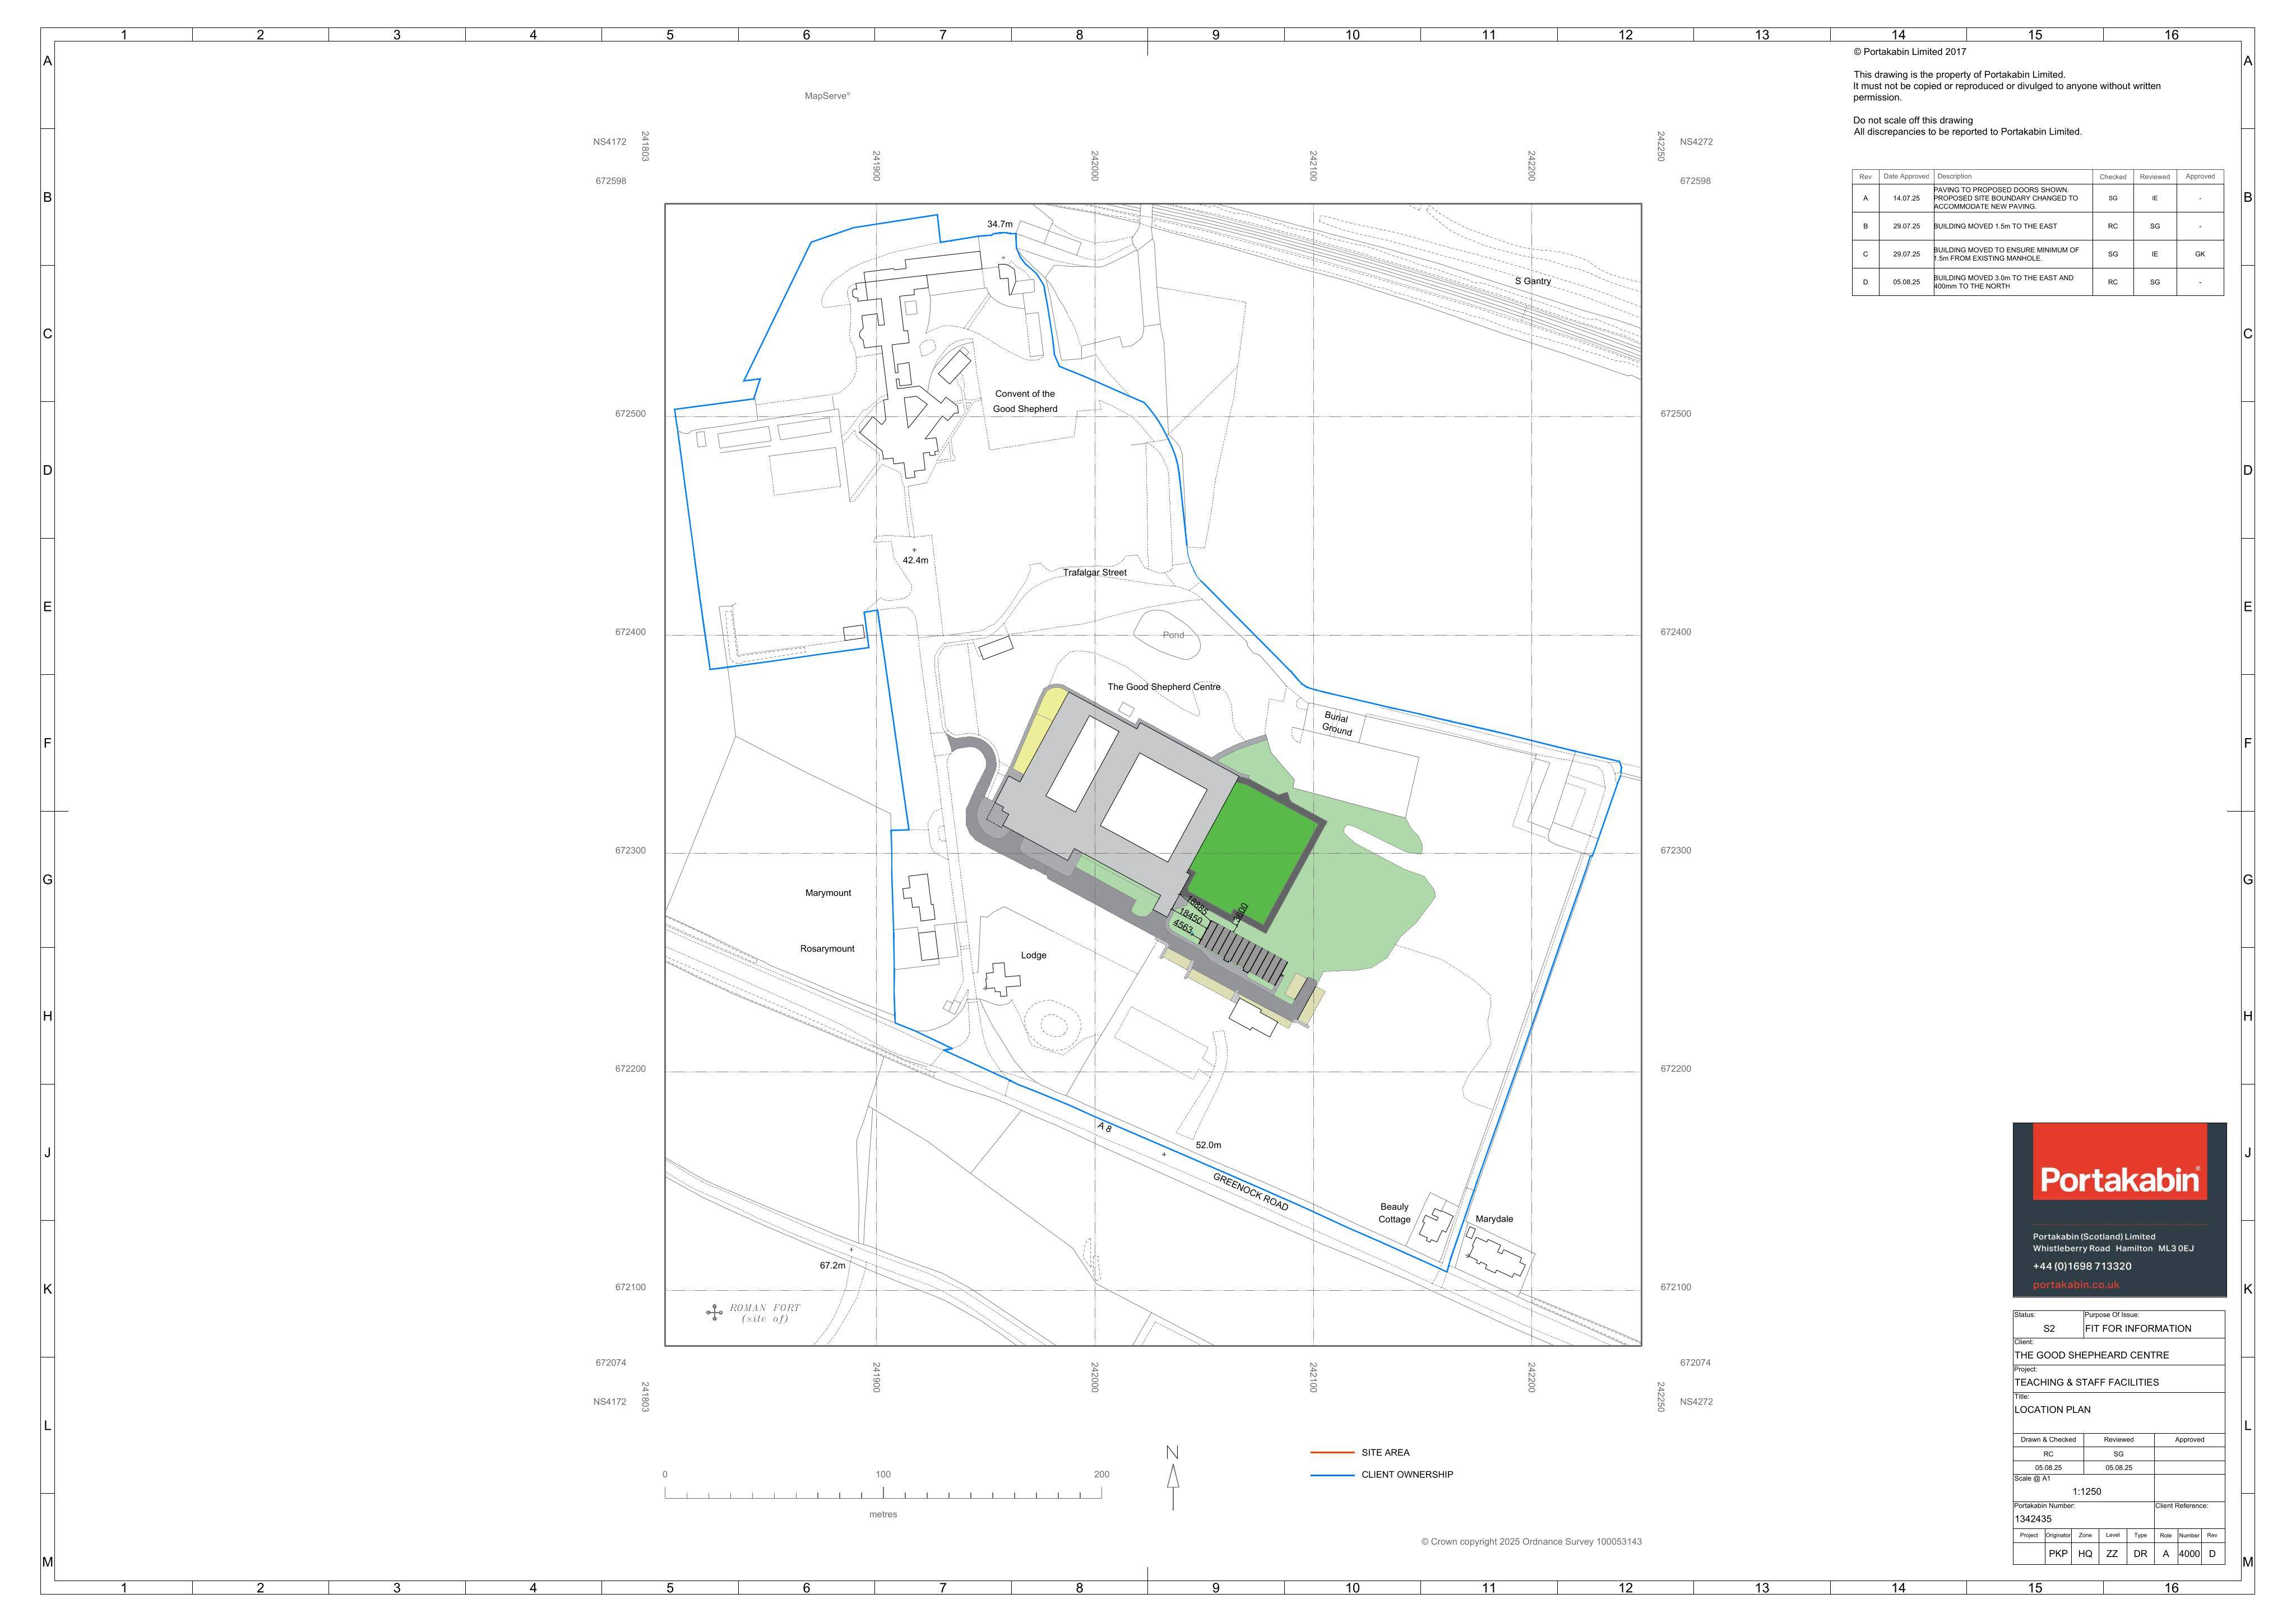Click revision B description 'BUILDING MOVED 1.5m TO THE EAST'

coord(1996,226)
